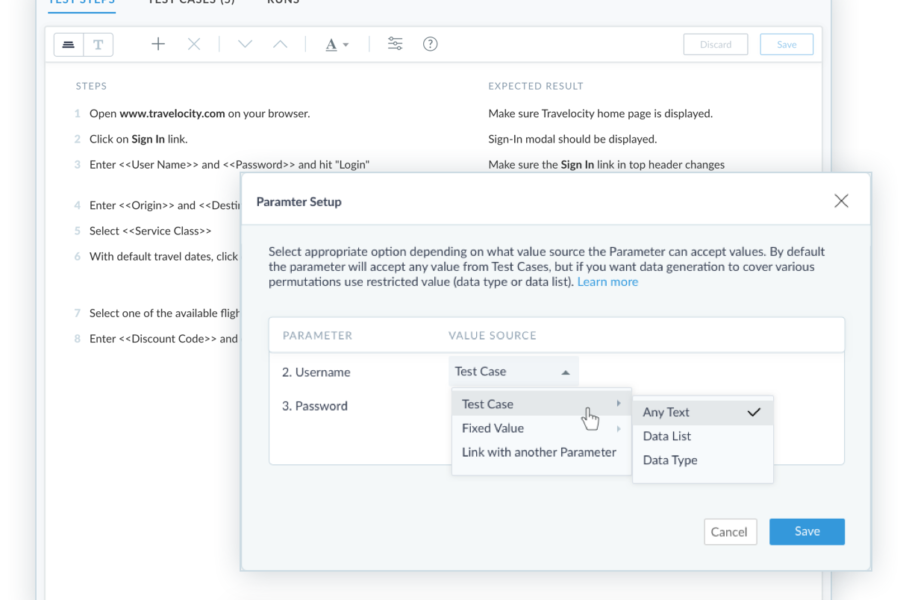900x600 pixels.
Task: Expand Username value source dropdown
Action: point(513,372)
